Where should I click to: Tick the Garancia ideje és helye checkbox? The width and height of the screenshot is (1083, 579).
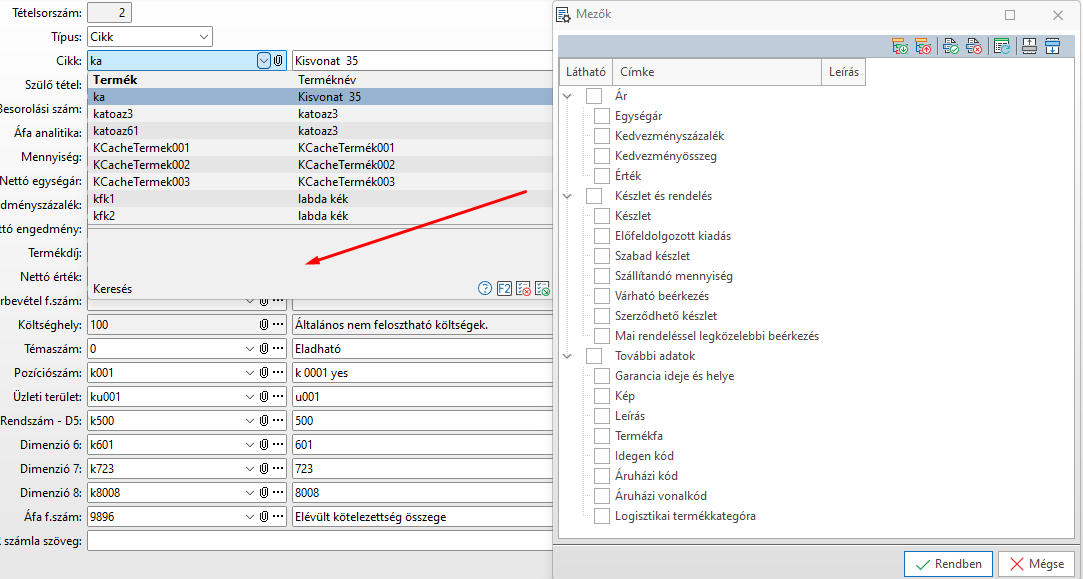pos(602,376)
